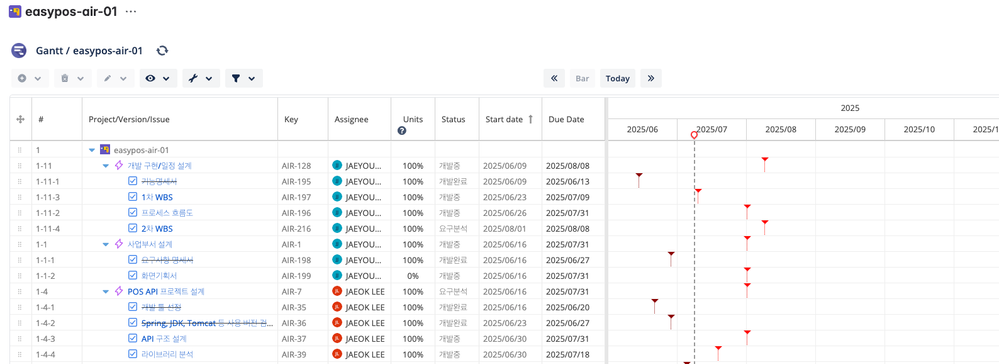Click the JAEOK LEE avatar in AIR-7 row

click(337, 291)
